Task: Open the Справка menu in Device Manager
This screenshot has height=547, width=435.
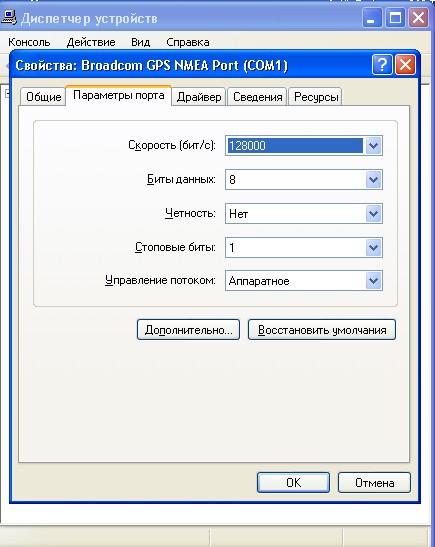Action: pos(188,42)
